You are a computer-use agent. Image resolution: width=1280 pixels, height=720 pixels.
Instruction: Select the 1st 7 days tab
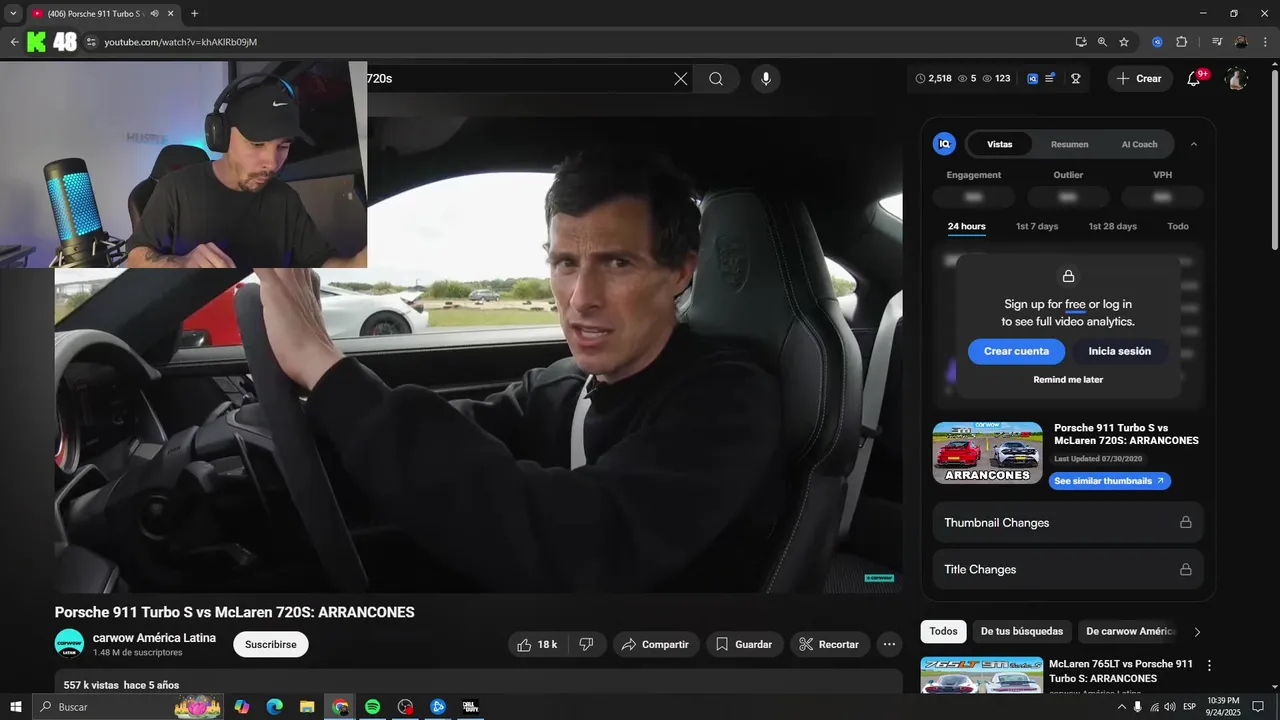1037,227
